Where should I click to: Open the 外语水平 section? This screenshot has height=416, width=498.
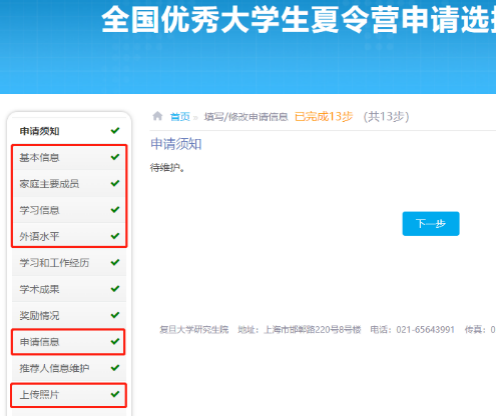pos(69,236)
